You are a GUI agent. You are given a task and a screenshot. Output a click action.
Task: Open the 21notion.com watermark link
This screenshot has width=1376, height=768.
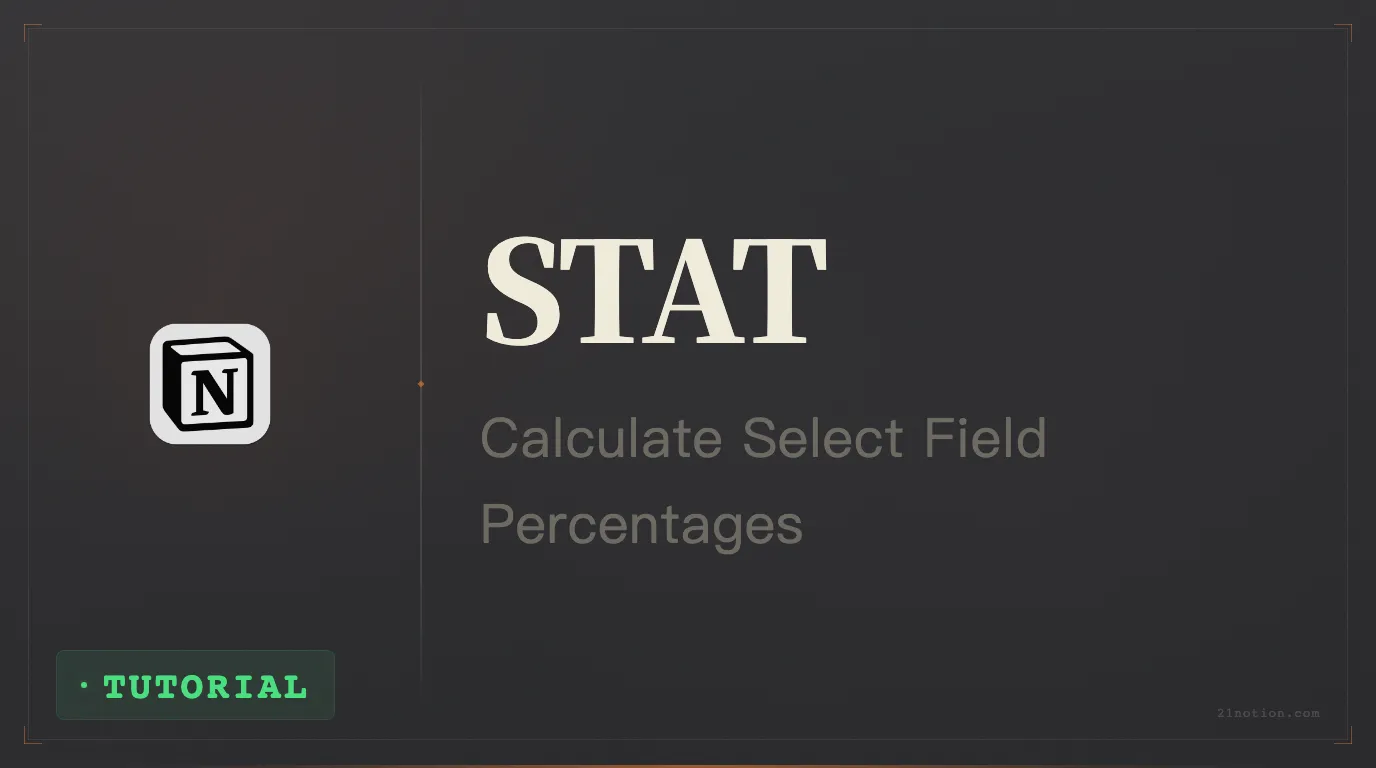[x=1268, y=713]
